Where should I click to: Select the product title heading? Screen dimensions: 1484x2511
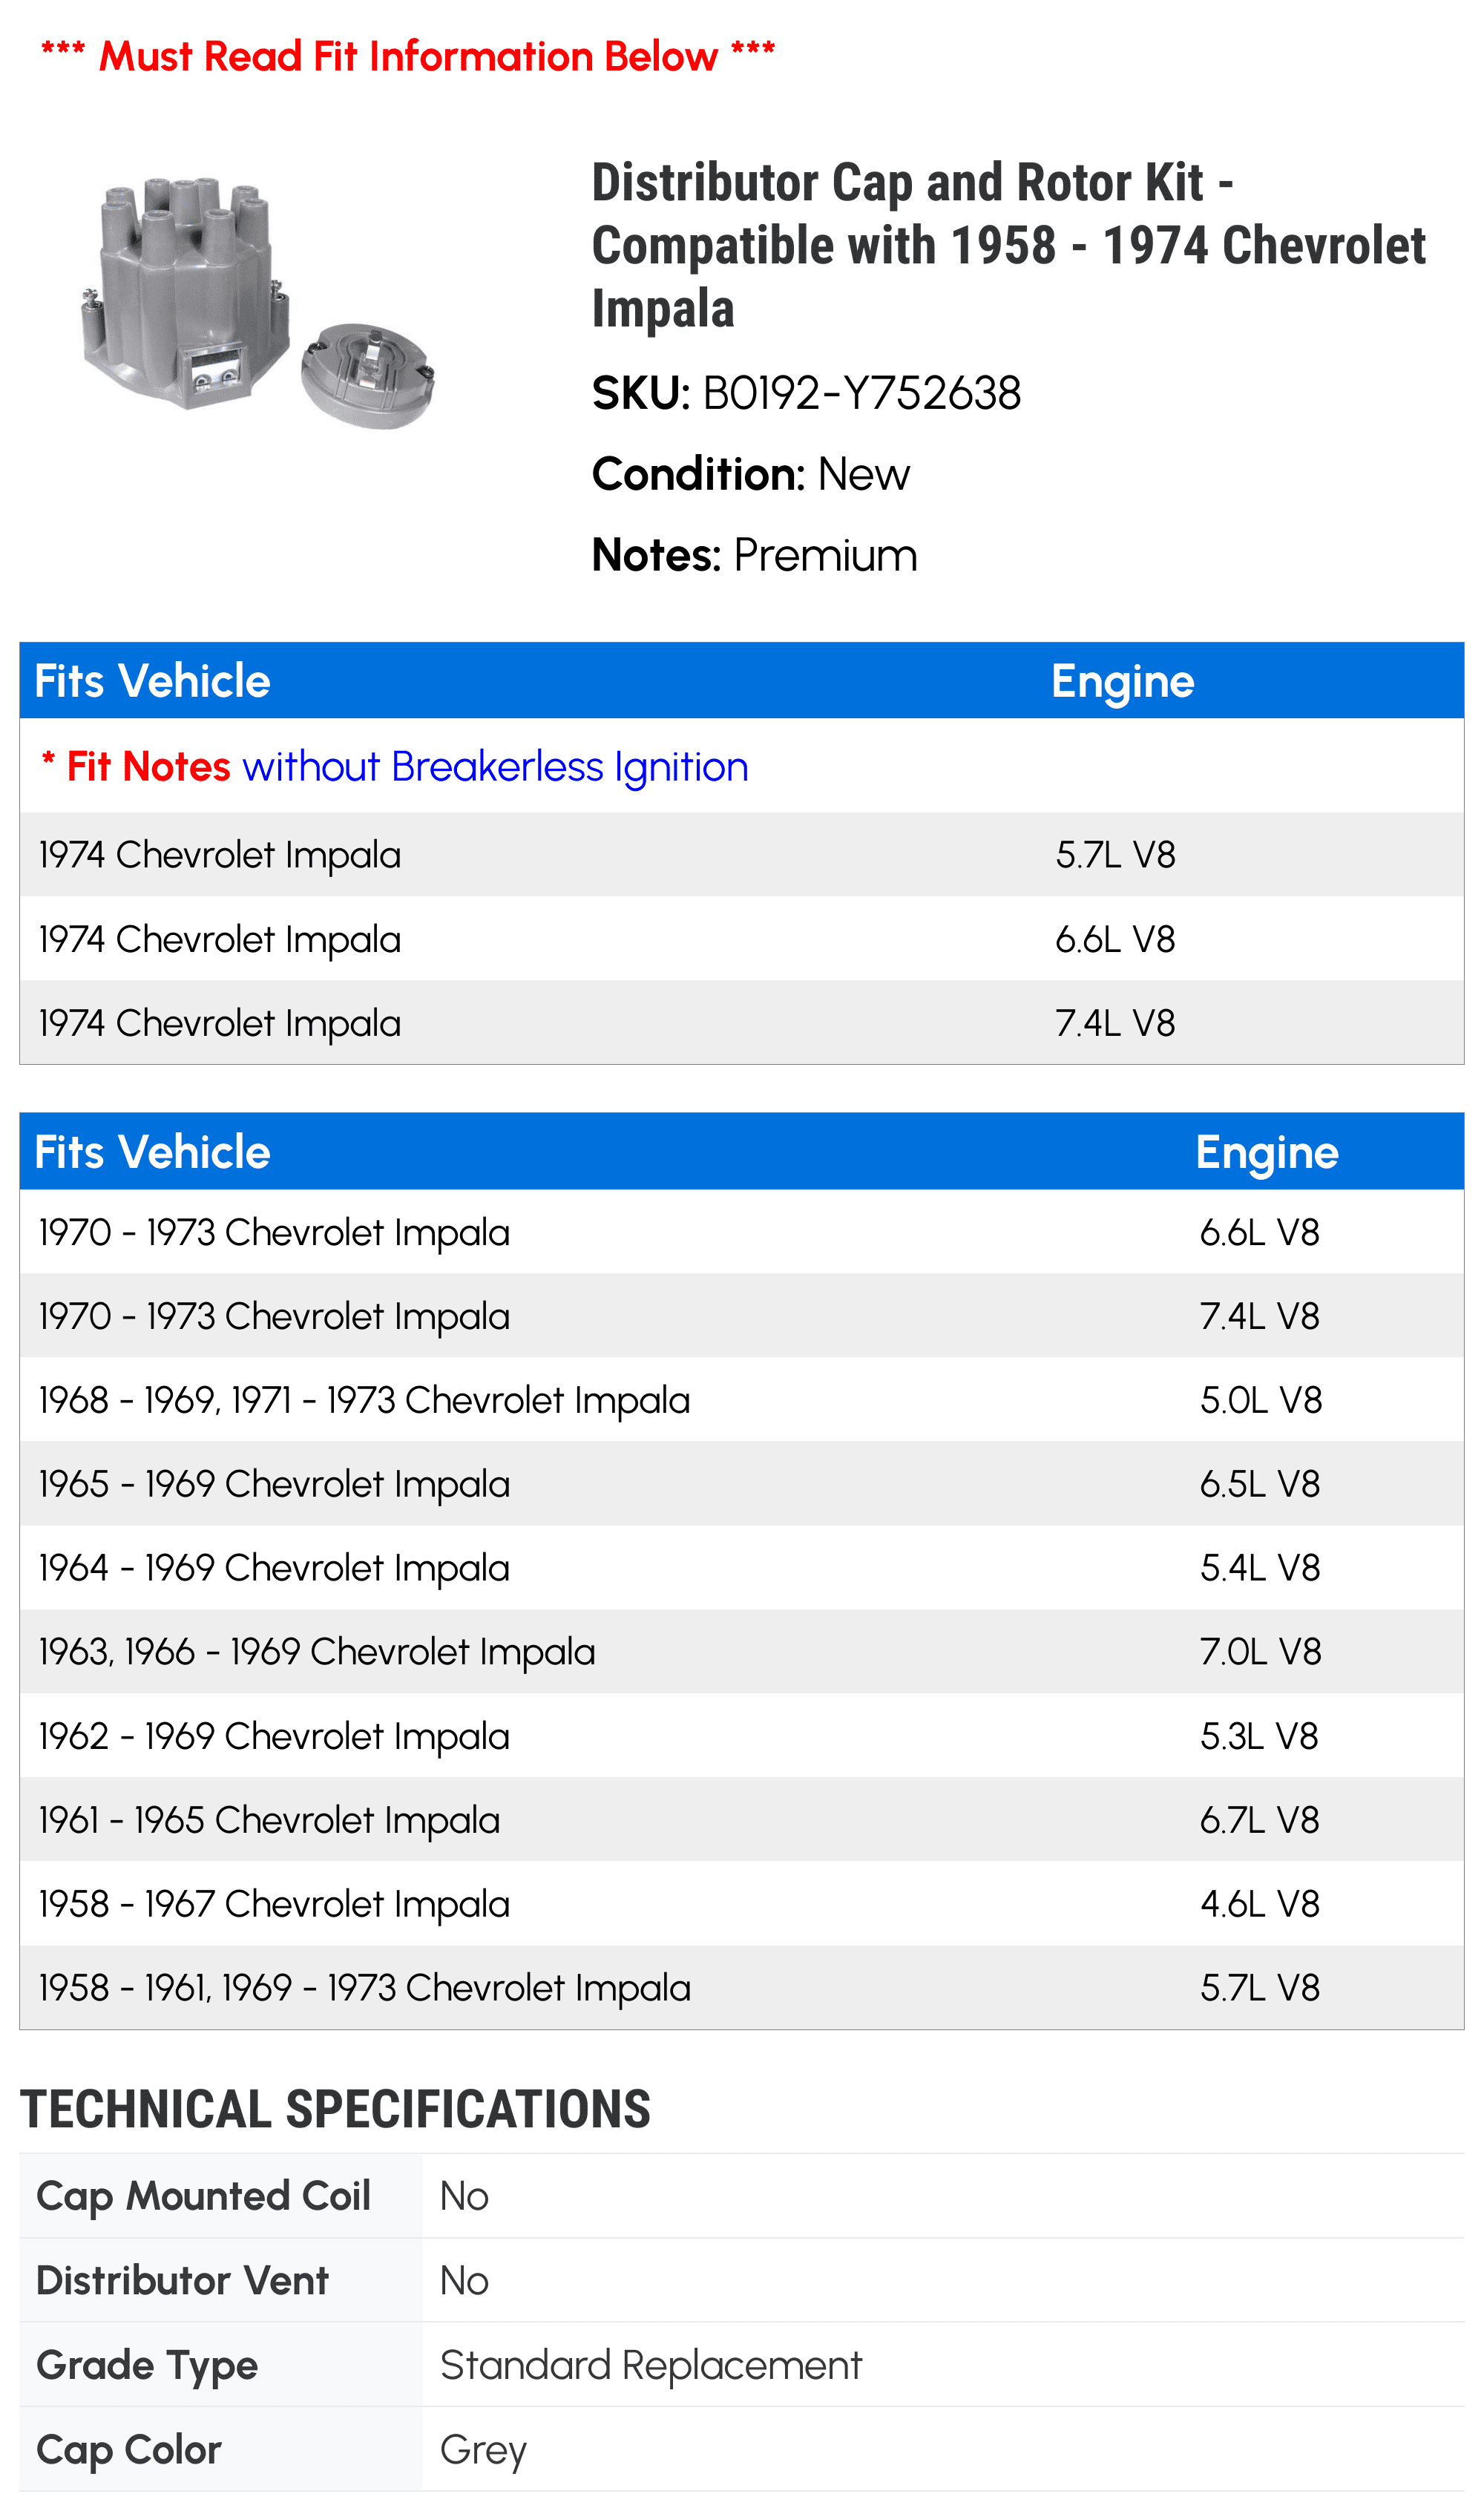tap(1008, 245)
